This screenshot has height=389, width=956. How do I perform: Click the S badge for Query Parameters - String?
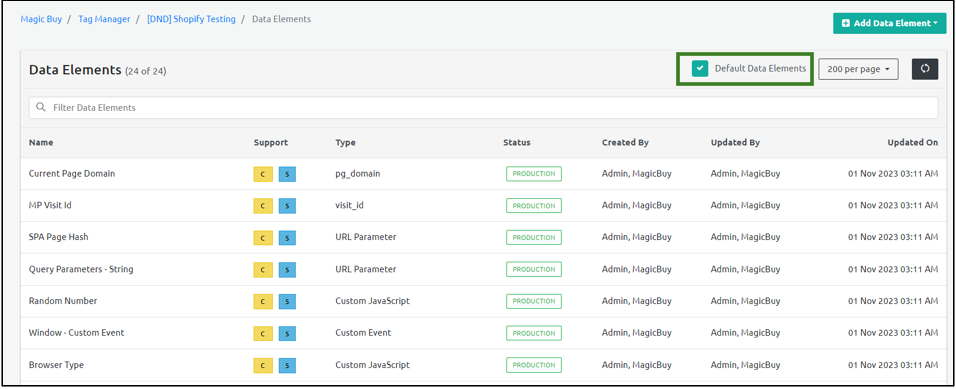[287, 269]
